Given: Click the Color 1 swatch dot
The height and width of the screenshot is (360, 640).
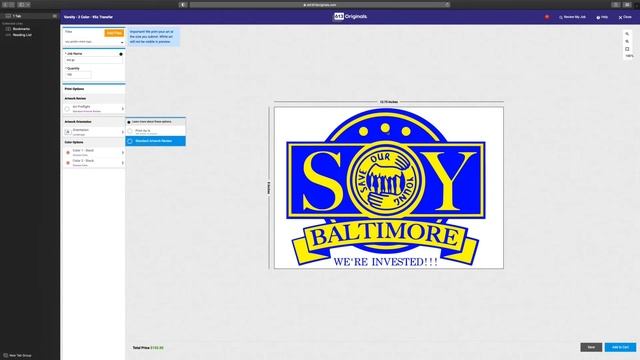Looking at the screenshot, I should pyautogui.click(x=68, y=153).
